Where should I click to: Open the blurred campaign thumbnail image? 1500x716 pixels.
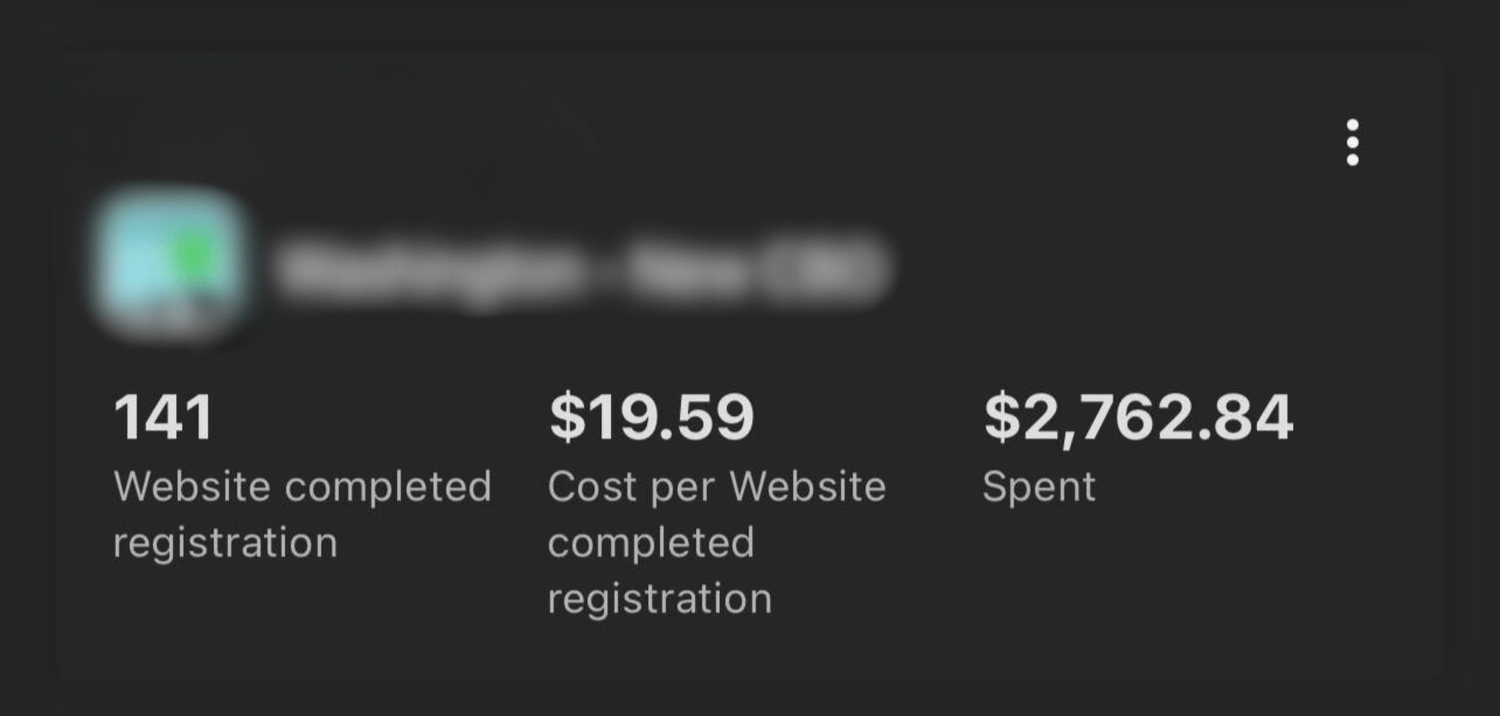click(168, 262)
